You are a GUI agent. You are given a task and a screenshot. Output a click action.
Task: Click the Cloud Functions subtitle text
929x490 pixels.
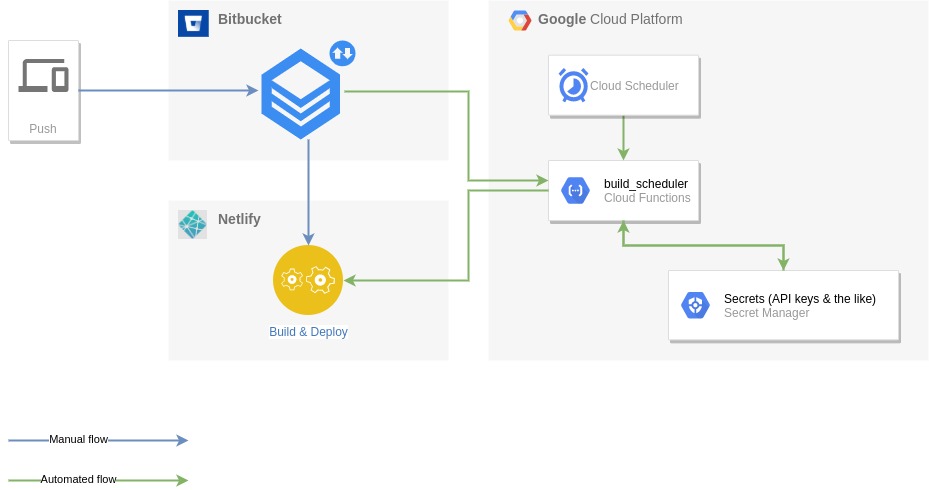pyautogui.click(x=647, y=198)
